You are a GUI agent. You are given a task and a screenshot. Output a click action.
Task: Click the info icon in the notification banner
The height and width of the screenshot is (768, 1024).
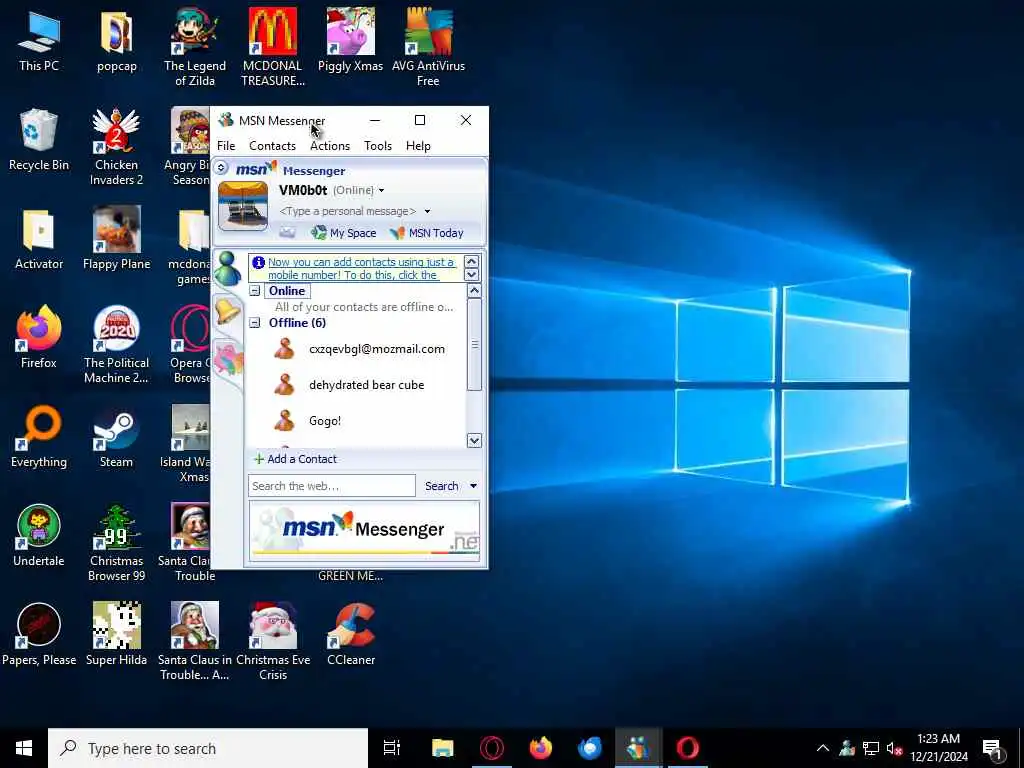tap(259, 263)
